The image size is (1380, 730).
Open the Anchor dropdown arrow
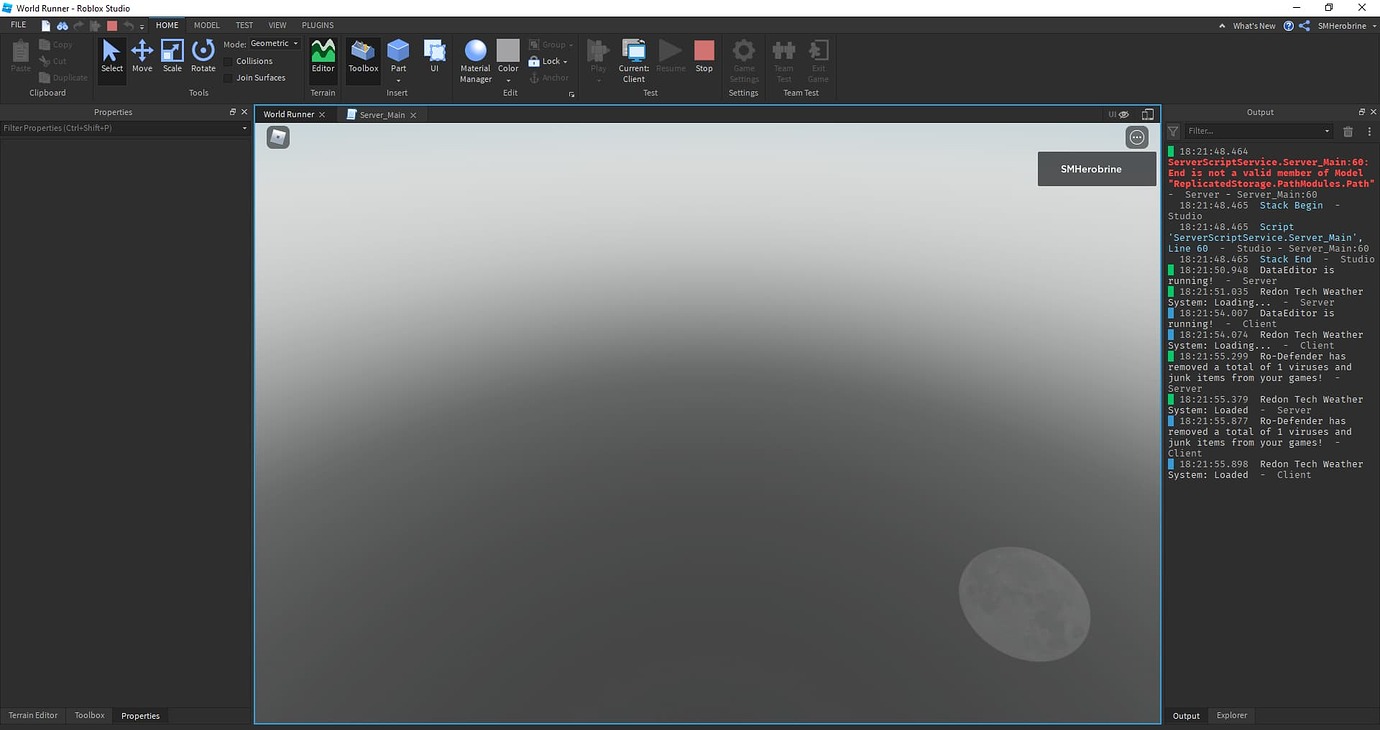571,77
